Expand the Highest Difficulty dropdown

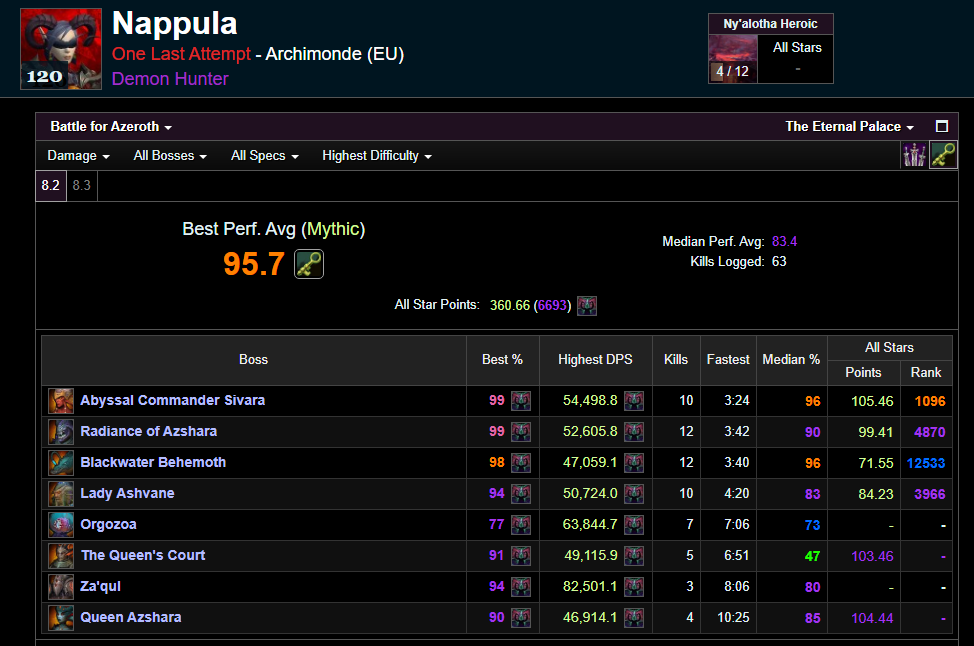tap(376, 156)
